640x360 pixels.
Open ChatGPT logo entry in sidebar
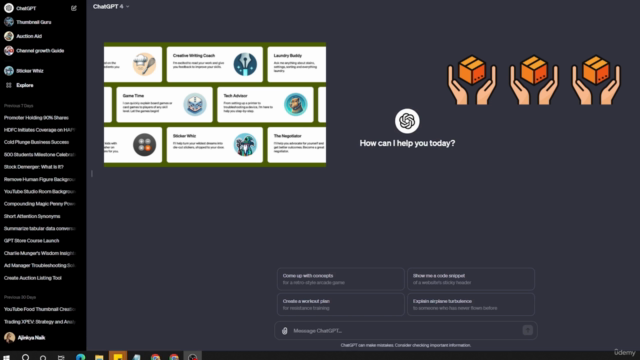[20, 8]
